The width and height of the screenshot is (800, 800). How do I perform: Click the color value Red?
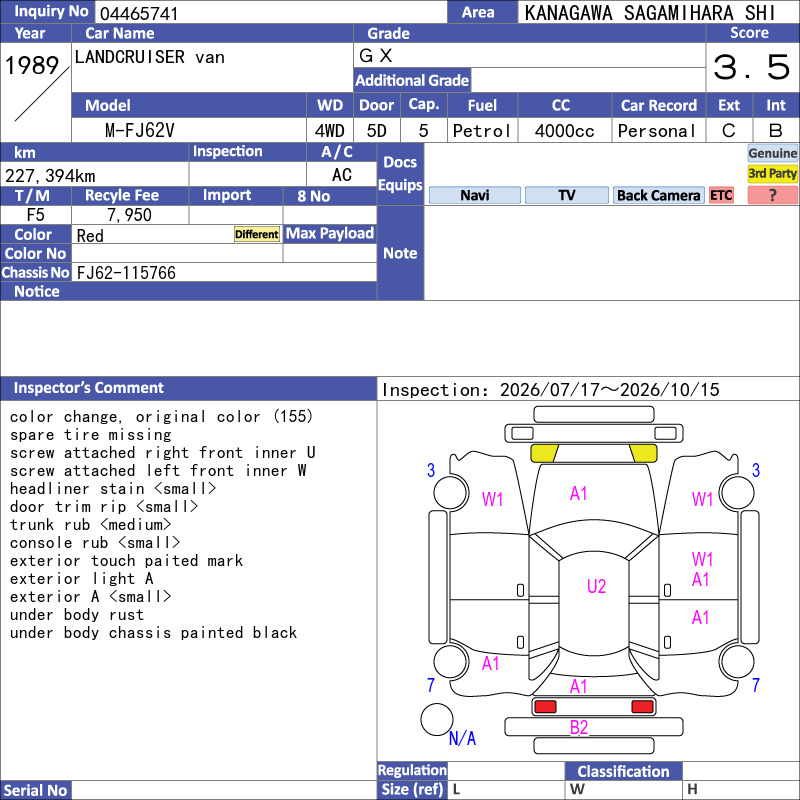click(90, 236)
